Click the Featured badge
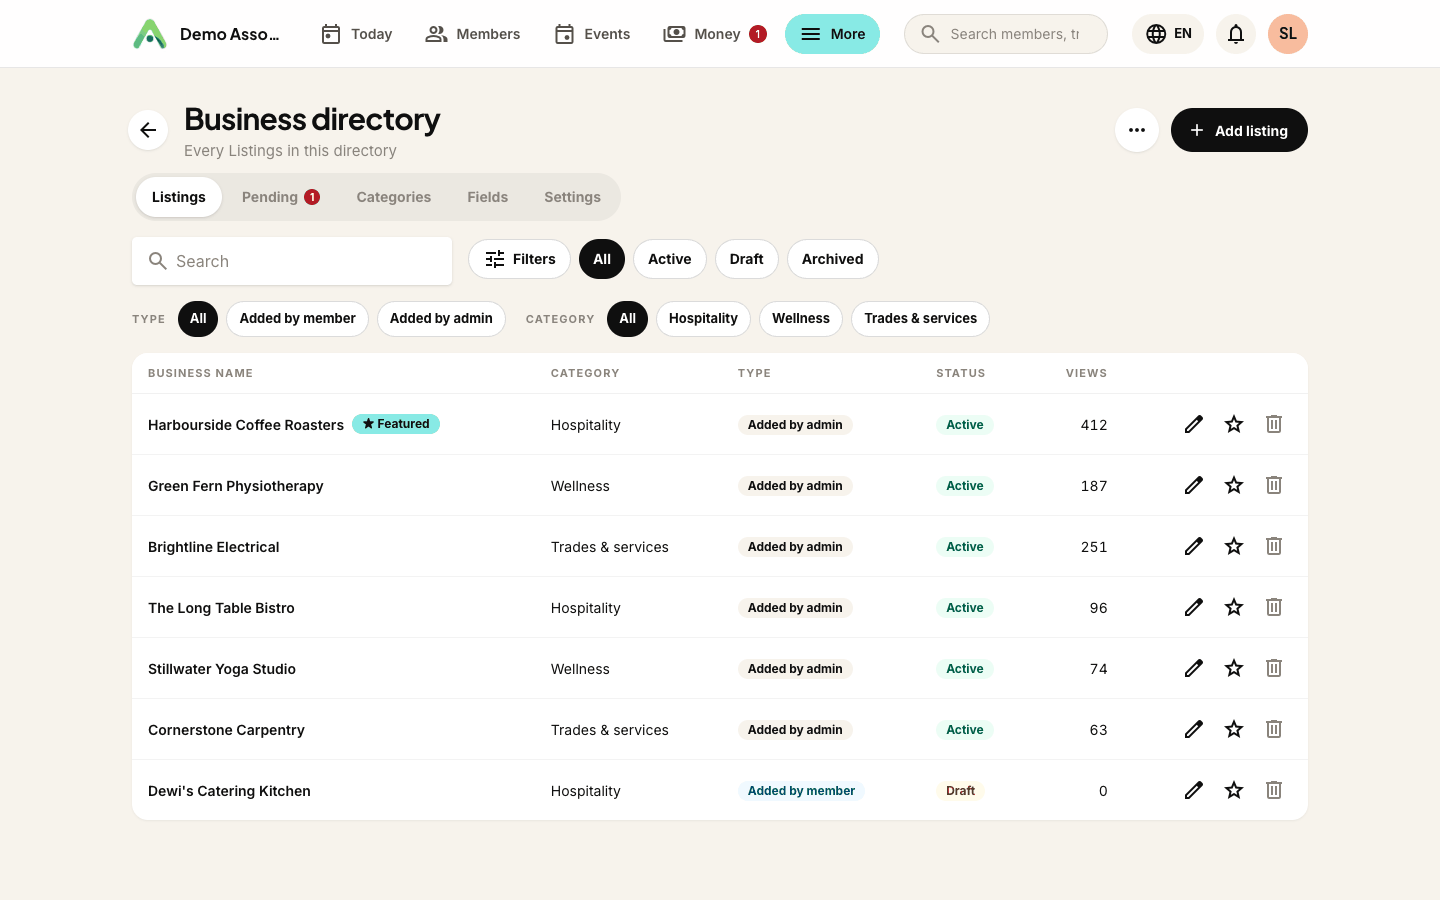1440x900 pixels. click(396, 424)
